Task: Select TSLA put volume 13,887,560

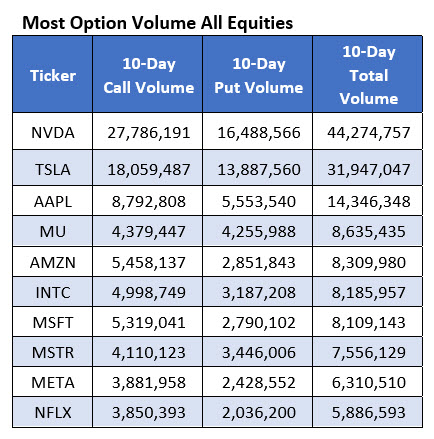Action: pyautogui.click(x=259, y=170)
